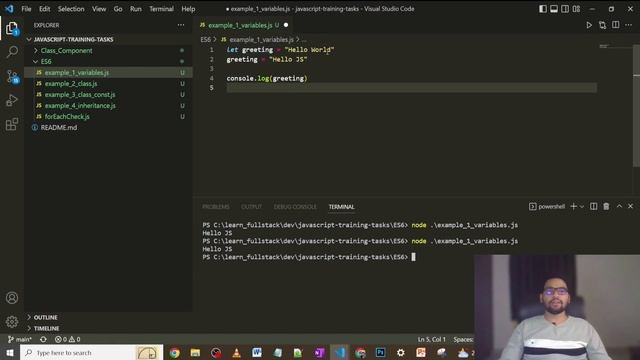Open the Manage gear icon

[12, 322]
